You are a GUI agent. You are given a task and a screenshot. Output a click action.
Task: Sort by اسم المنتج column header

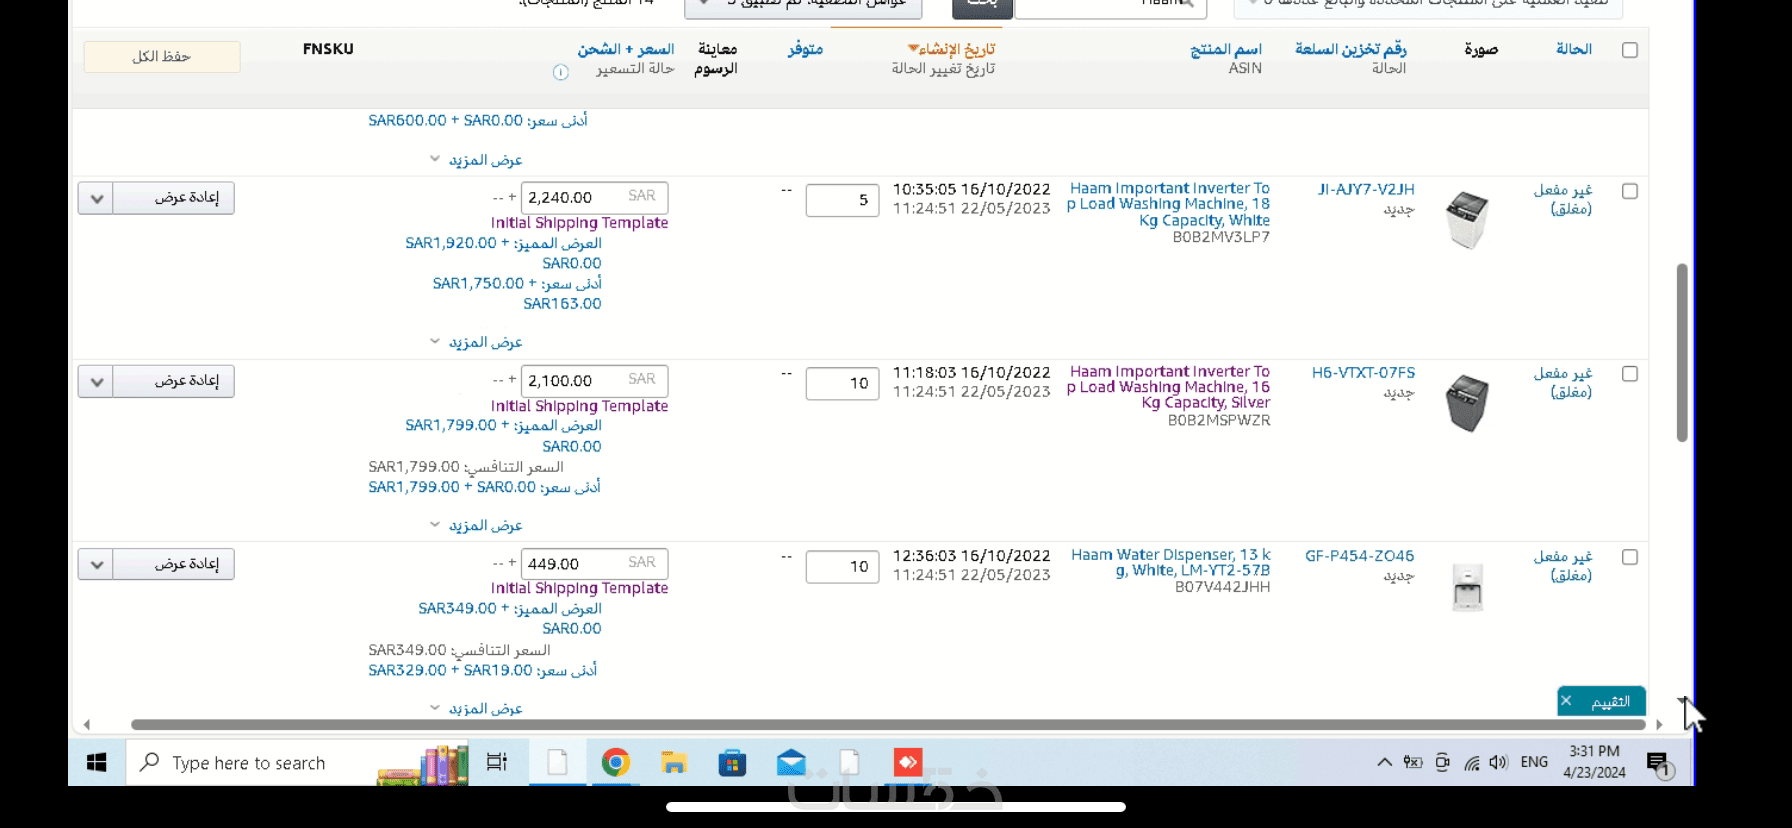point(1226,49)
